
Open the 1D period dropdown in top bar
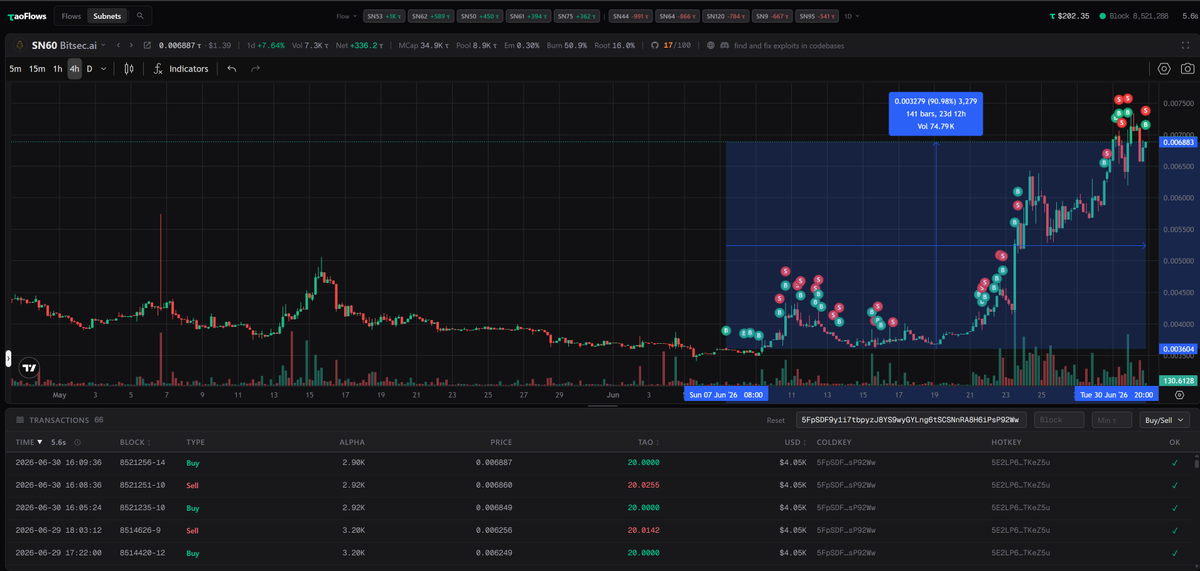pyautogui.click(x=851, y=16)
